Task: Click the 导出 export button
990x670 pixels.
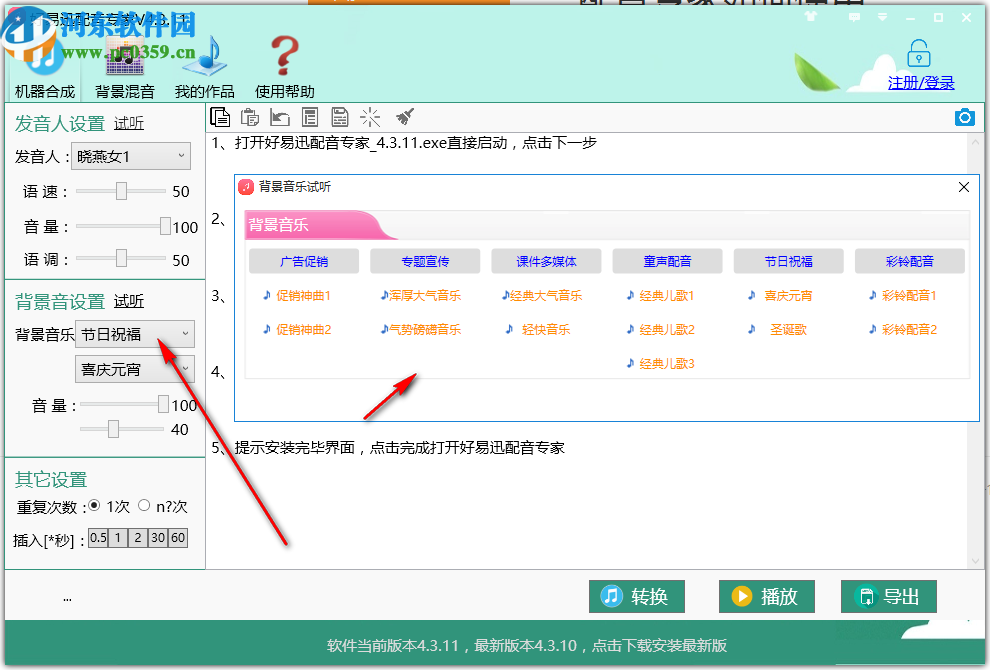Action: click(888, 596)
